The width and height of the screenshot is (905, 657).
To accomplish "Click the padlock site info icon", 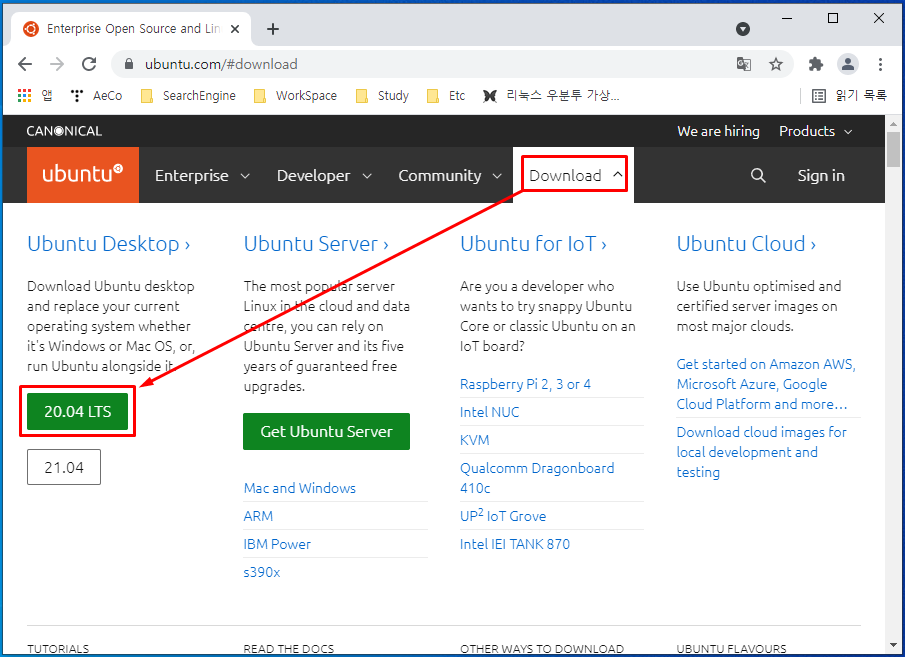I will coord(129,64).
